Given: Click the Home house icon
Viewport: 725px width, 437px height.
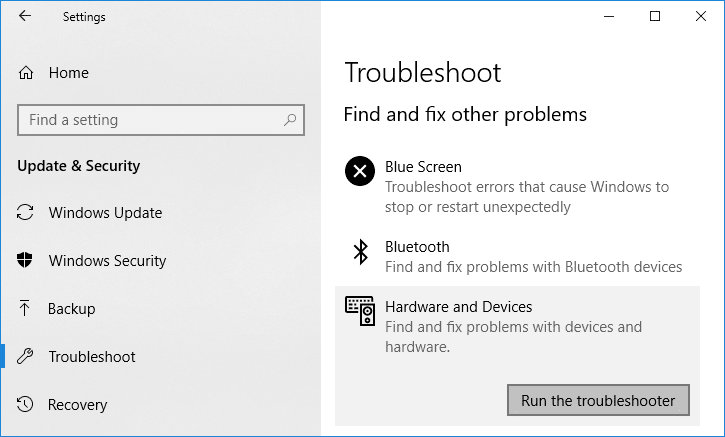Looking at the screenshot, I should click(x=26, y=73).
